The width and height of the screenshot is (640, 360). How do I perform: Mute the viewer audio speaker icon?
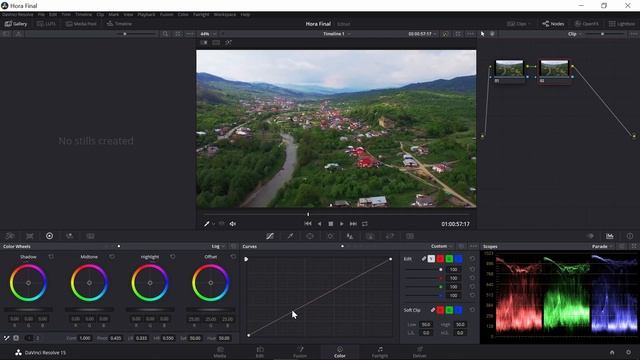point(233,224)
